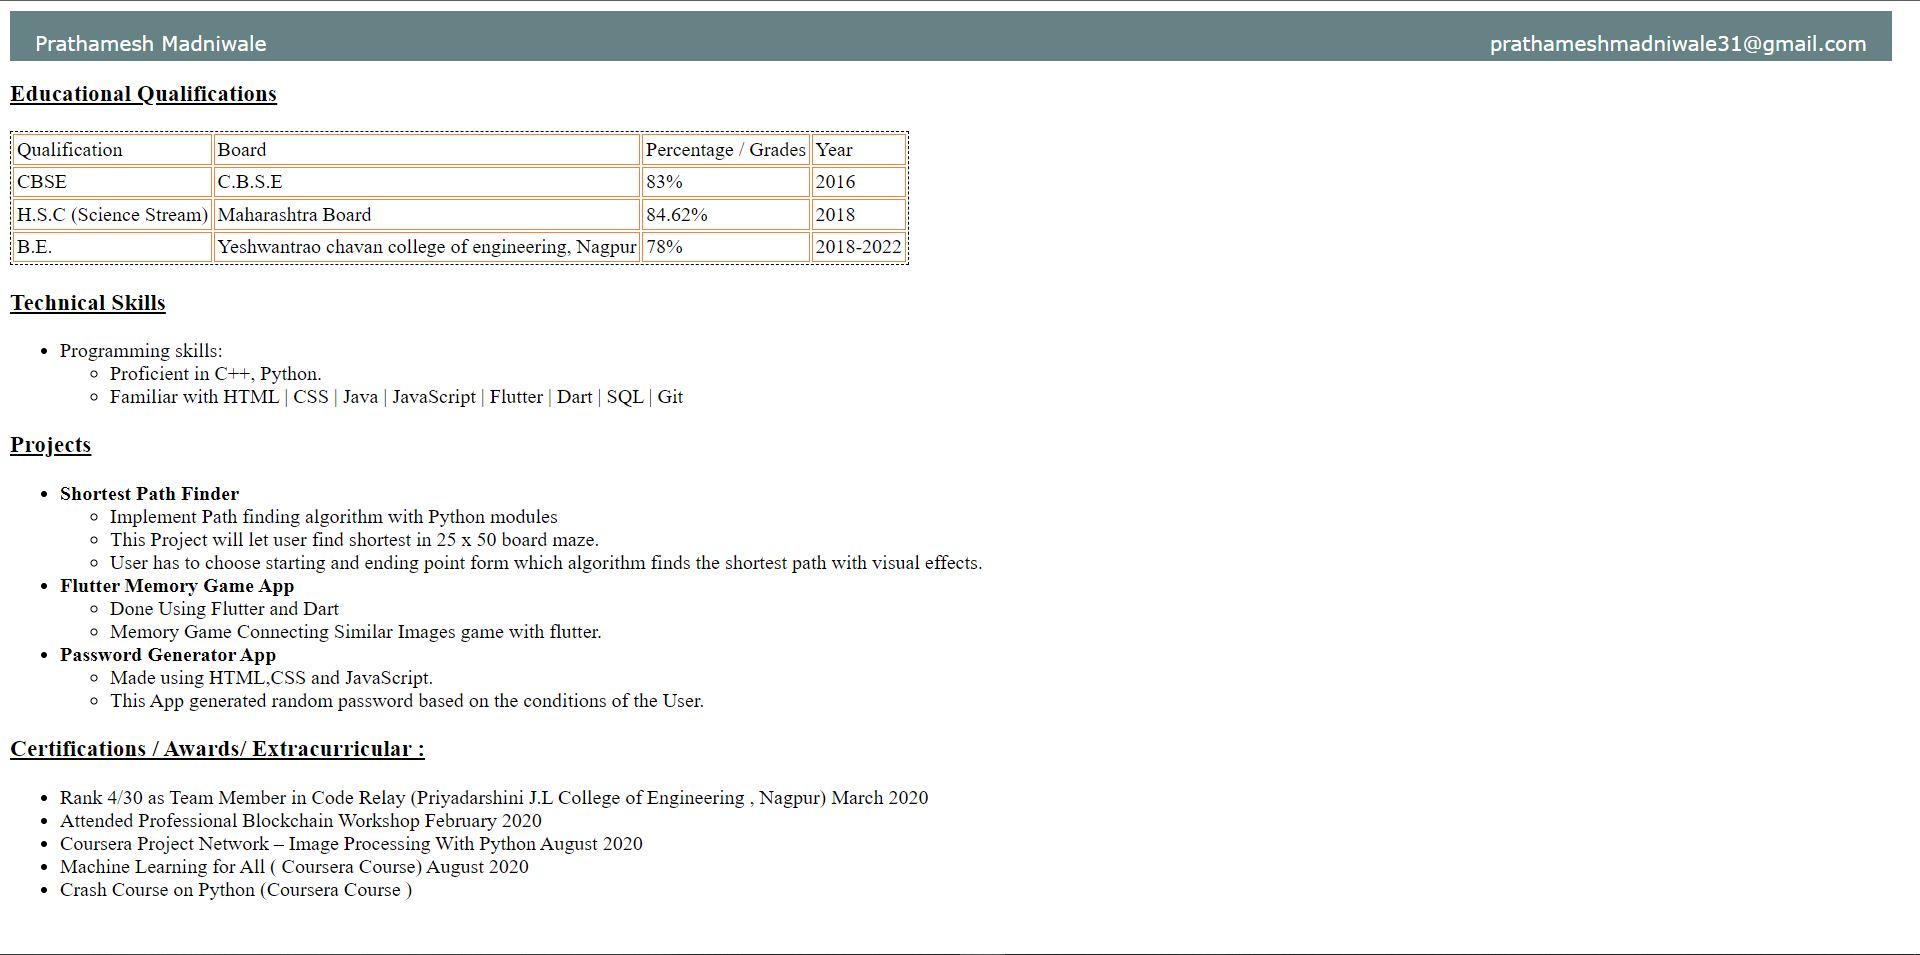This screenshot has height=955, width=1920.
Task: Select the Percentage / Grades header cell
Action: [x=725, y=150]
